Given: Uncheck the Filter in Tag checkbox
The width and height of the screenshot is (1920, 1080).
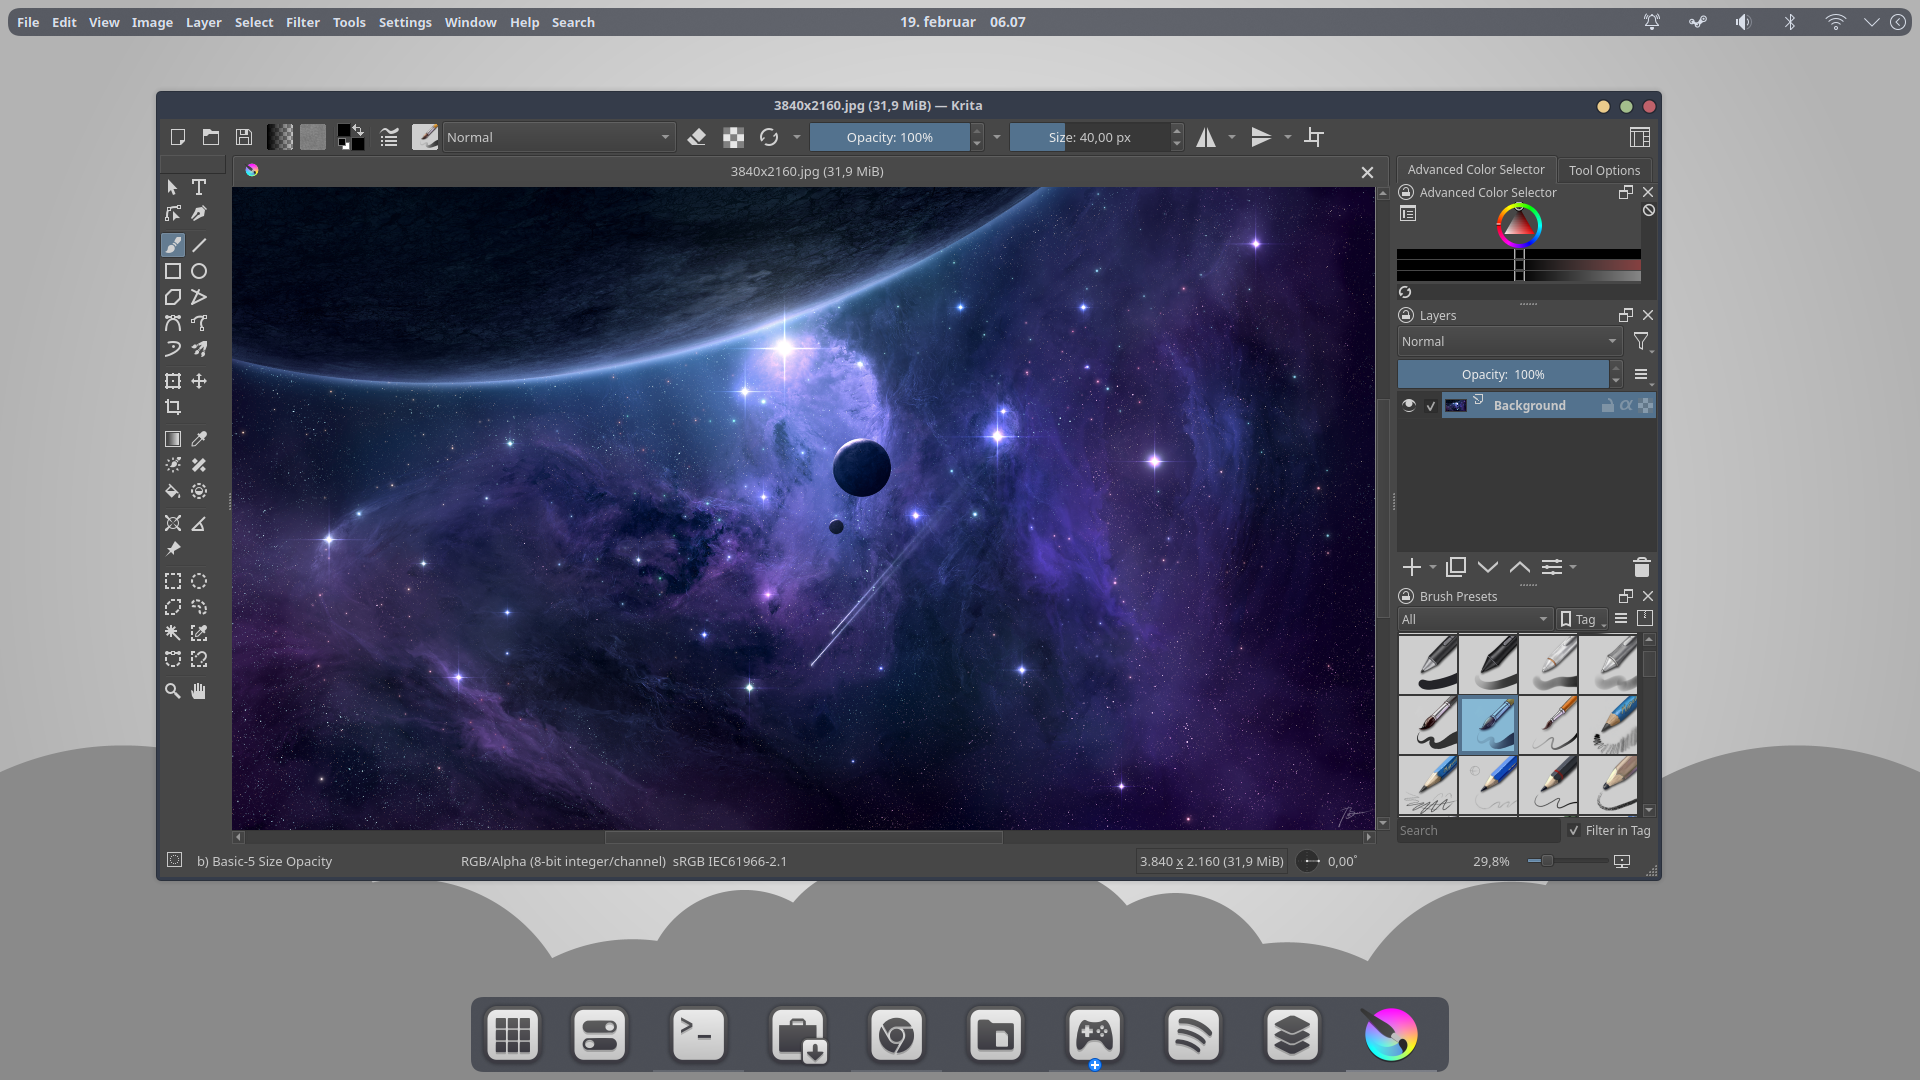Looking at the screenshot, I should [1574, 830].
